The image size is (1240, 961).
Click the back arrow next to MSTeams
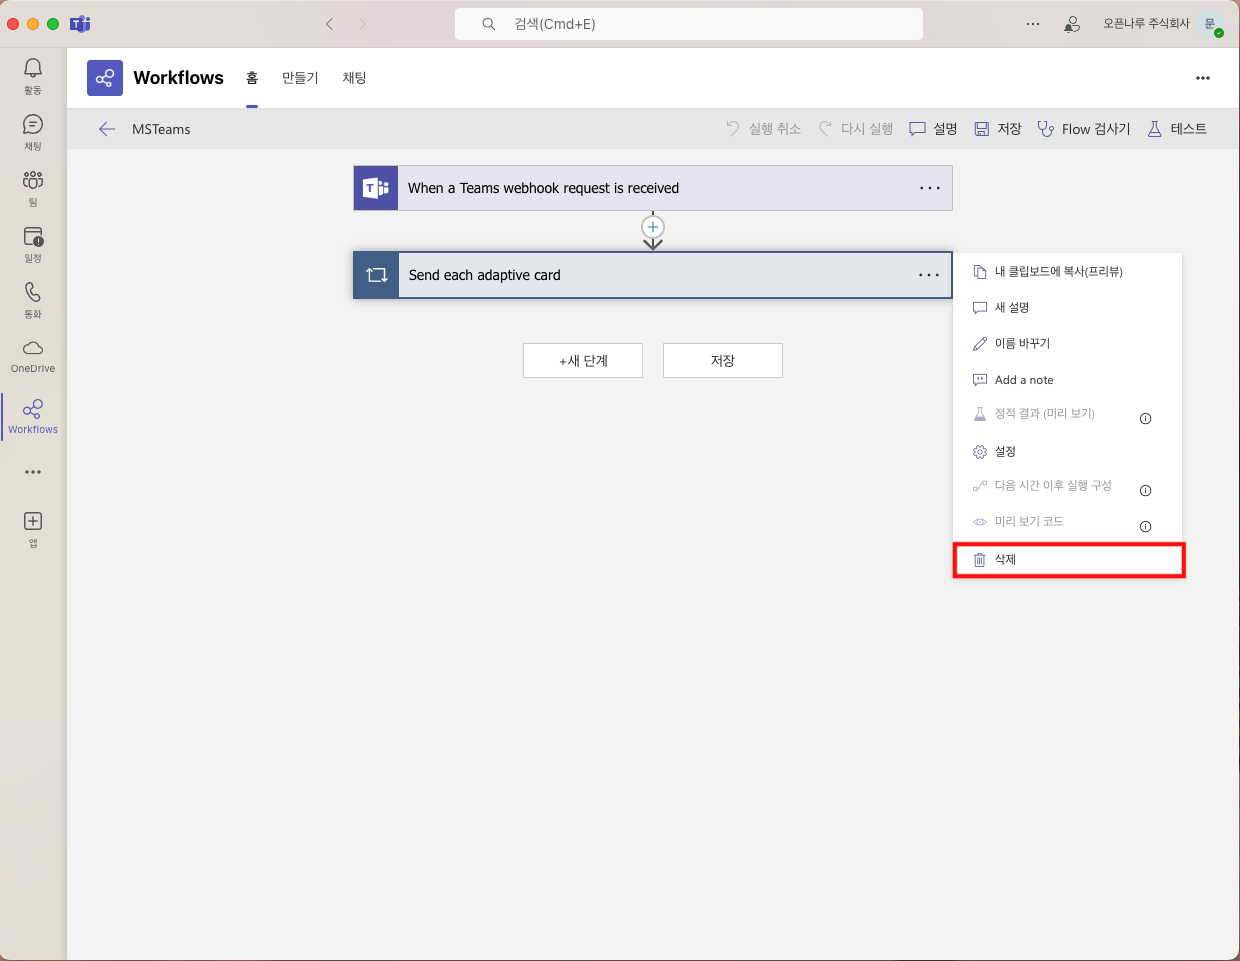pyautogui.click(x=107, y=129)
